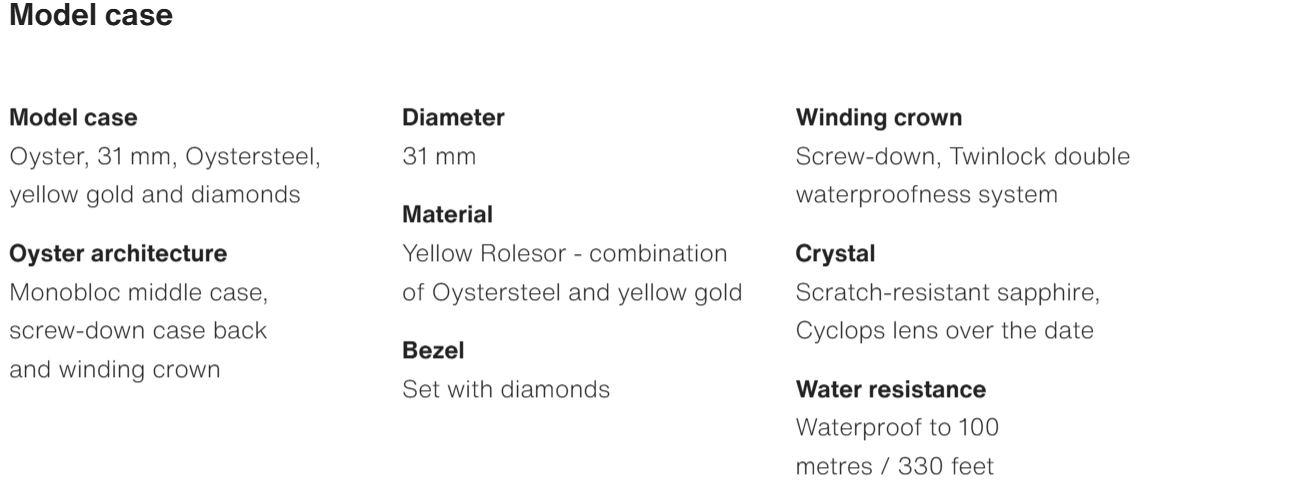Click the 'Material' specification label

(447, 215)
